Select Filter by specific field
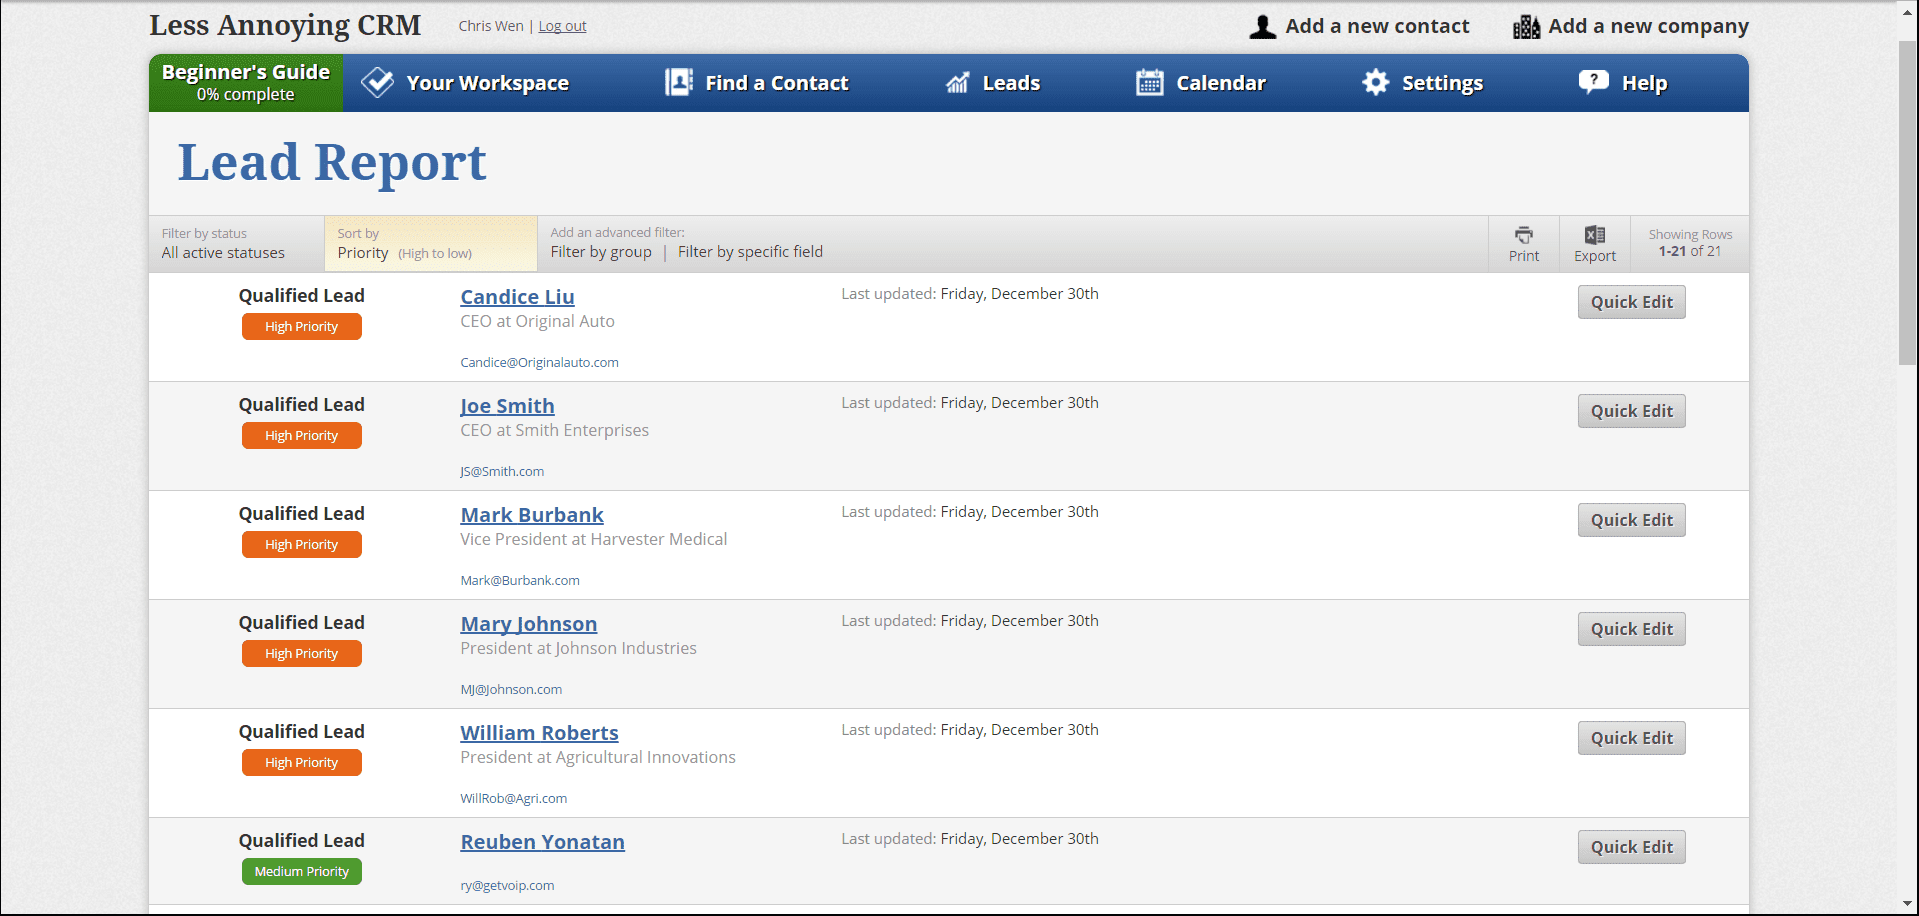 tap(750, 252)
